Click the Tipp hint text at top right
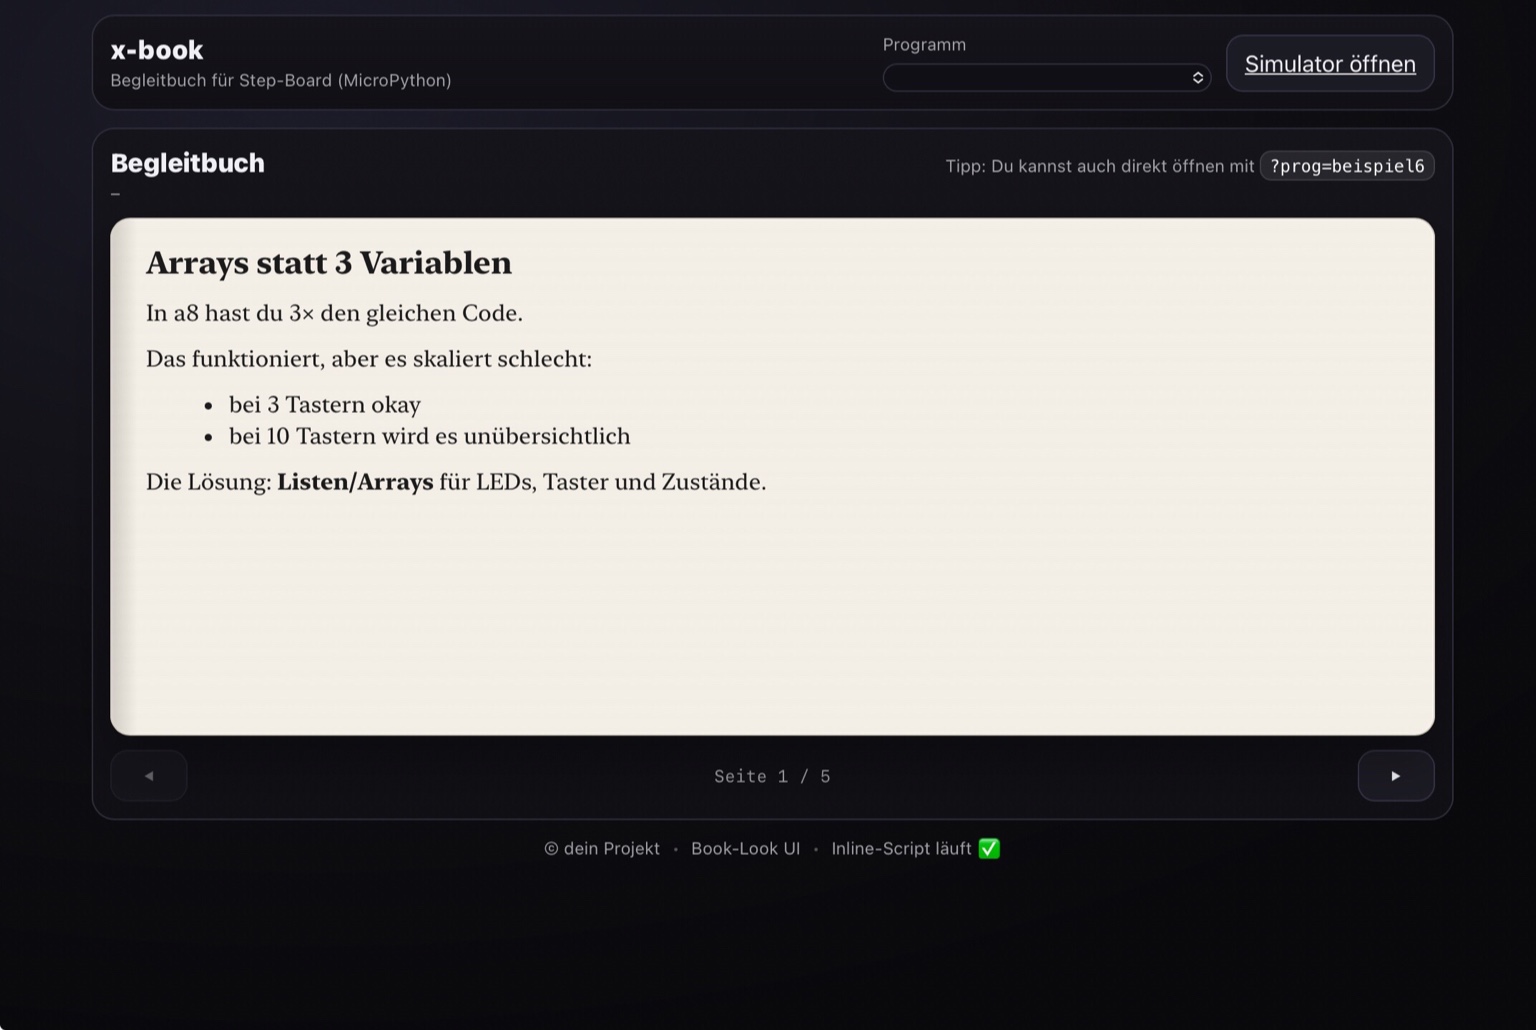1536x1030 pixels. point(1100,166)
